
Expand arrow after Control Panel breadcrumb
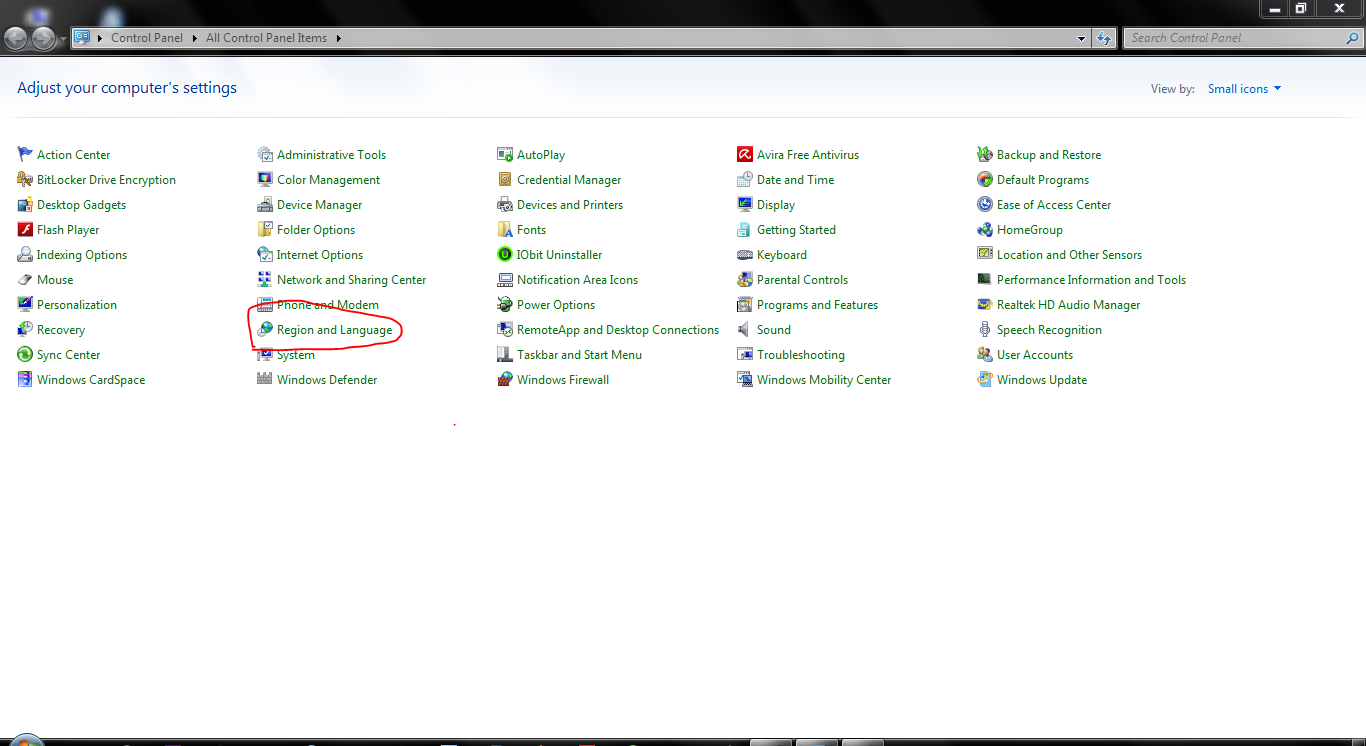tap(194, 38)
